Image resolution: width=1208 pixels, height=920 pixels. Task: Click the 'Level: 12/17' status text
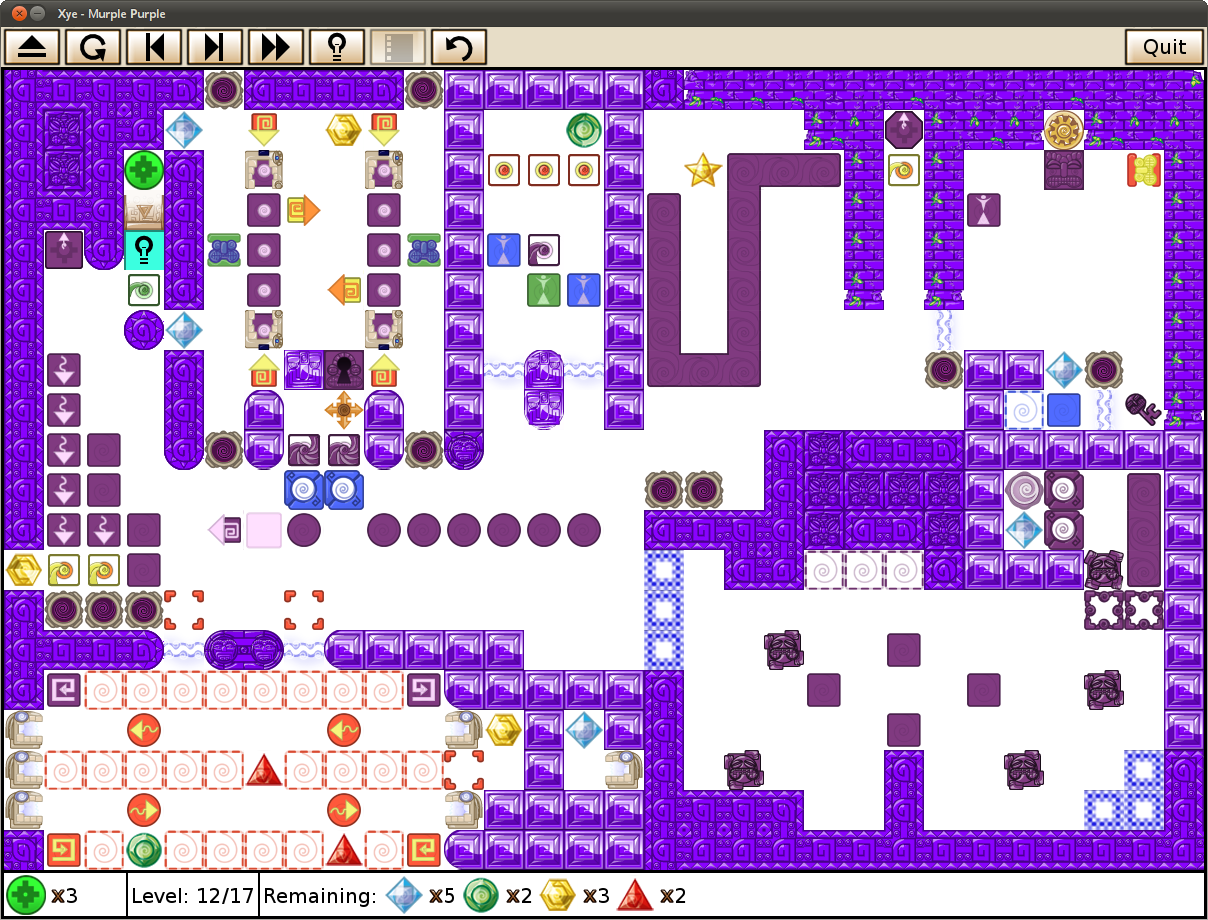[193, 896]
